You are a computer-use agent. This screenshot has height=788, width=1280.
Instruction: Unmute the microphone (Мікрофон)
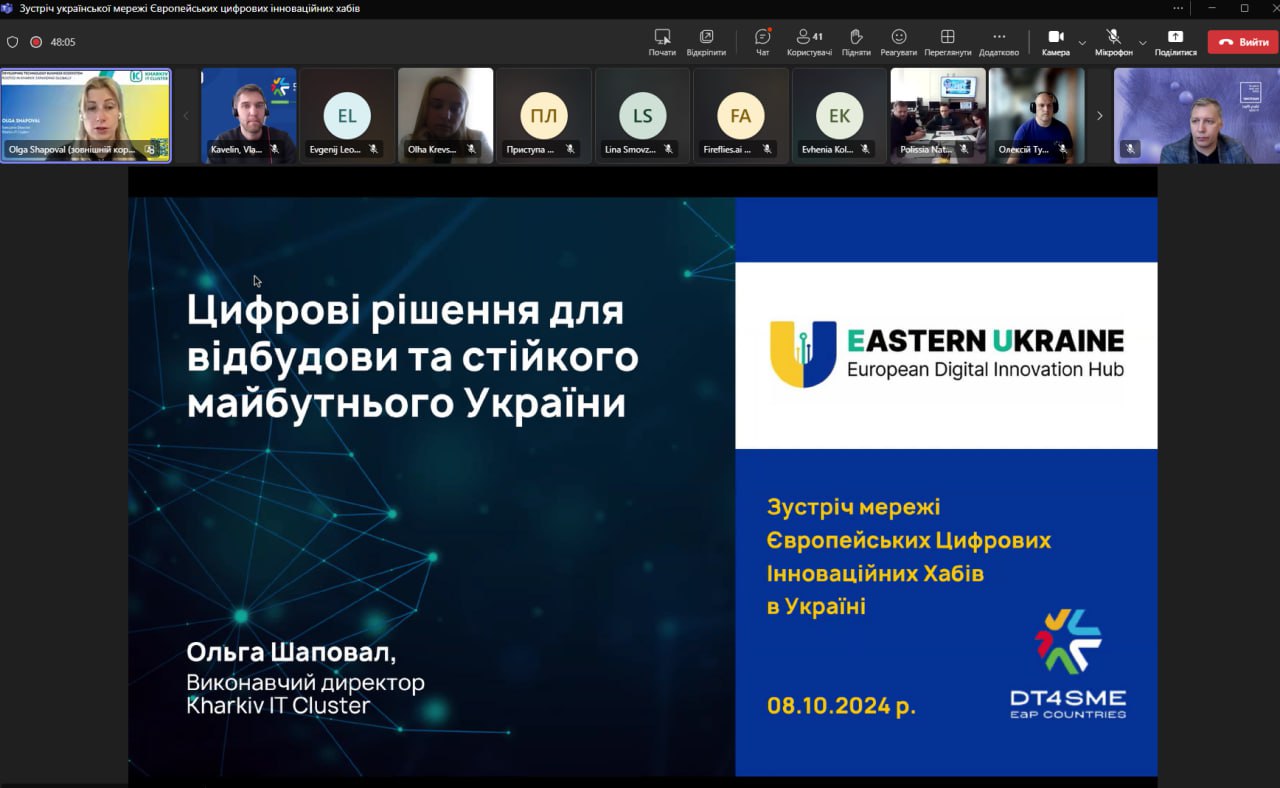tap(1113, 41)
